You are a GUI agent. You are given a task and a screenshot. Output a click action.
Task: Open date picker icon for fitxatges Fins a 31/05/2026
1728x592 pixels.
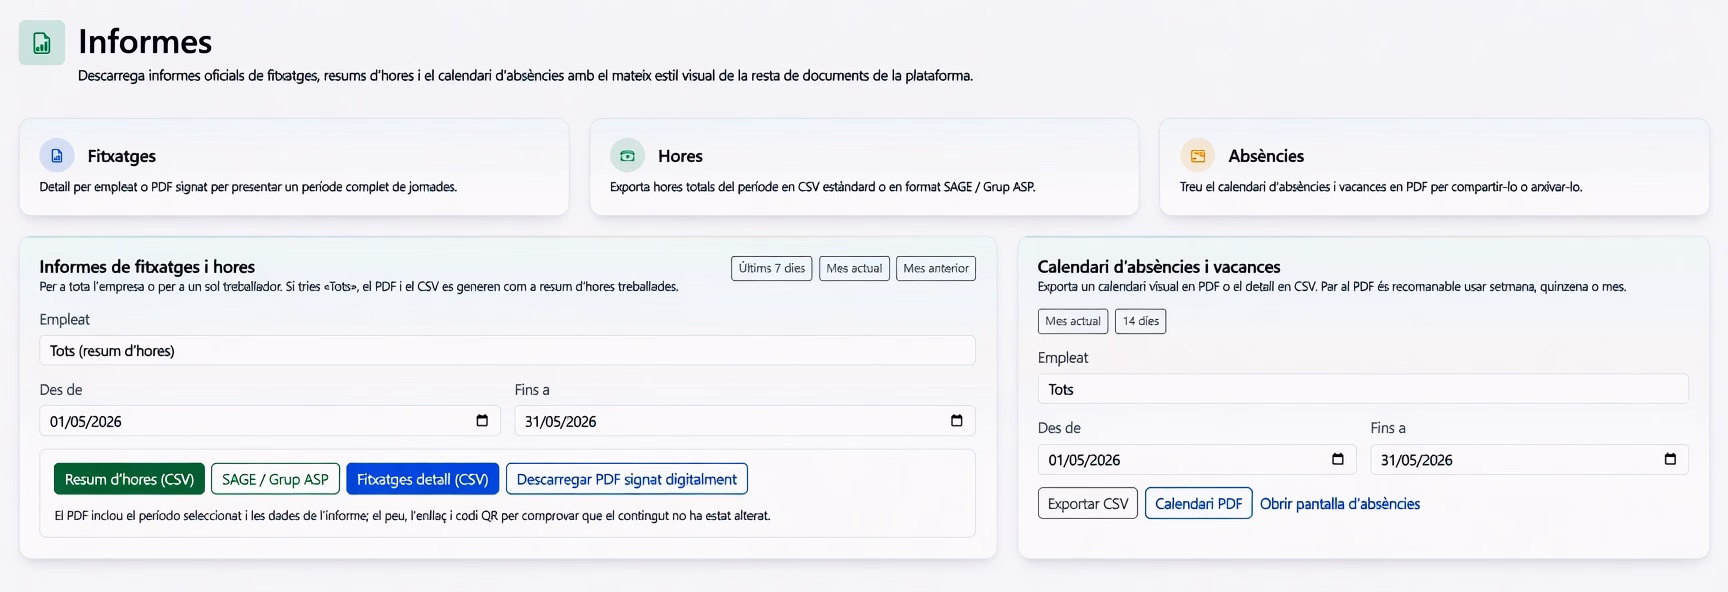[957, 421]
